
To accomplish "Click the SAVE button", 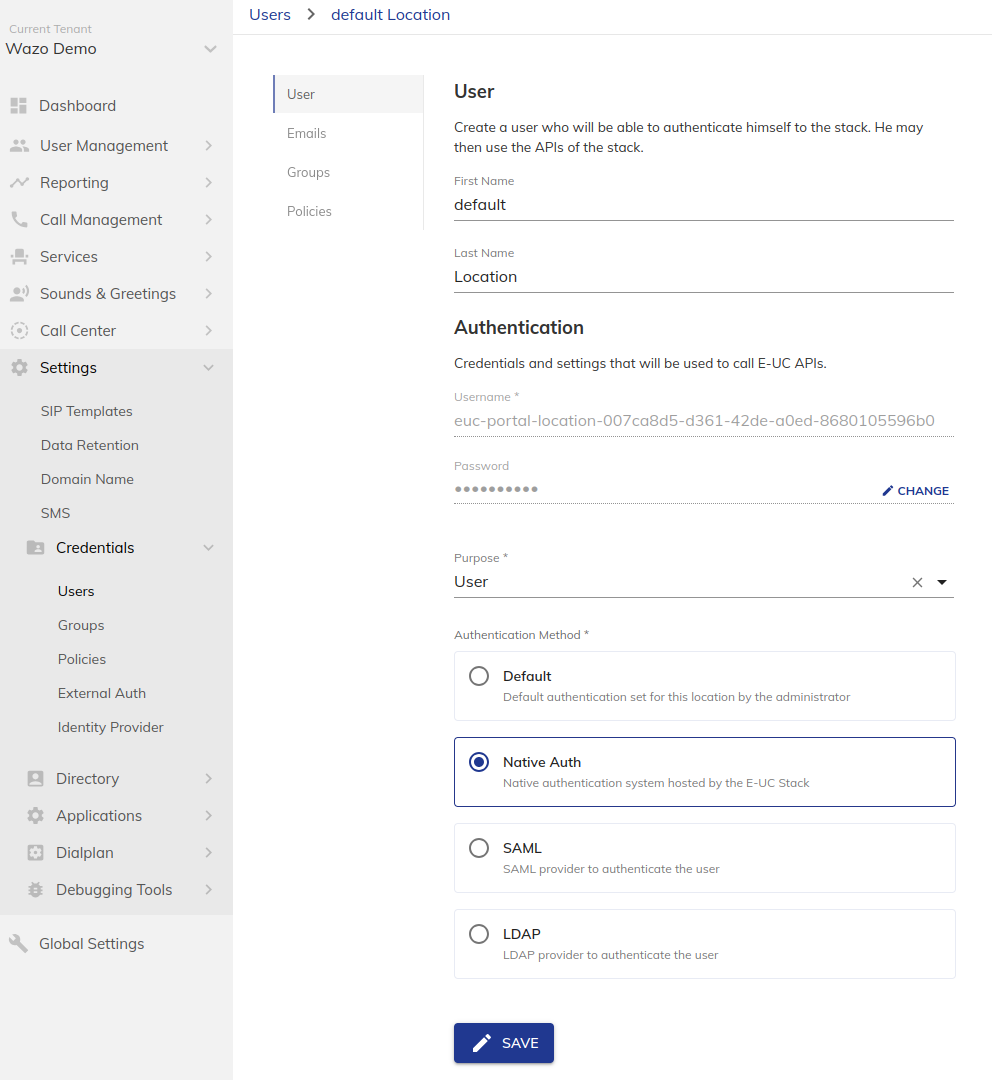I will tap(504, 1043).
